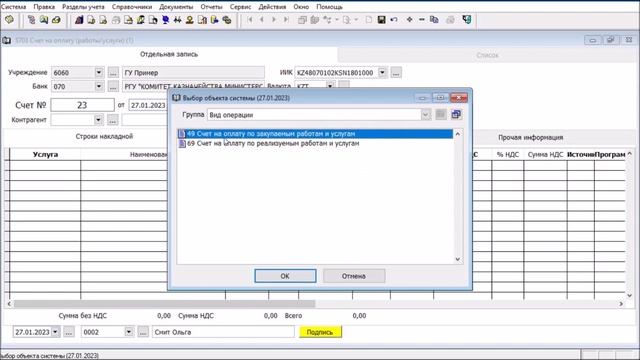Screen dimensions: 640x360
Task: Click the undo arrow icon
Action: (x=393, y=20)
